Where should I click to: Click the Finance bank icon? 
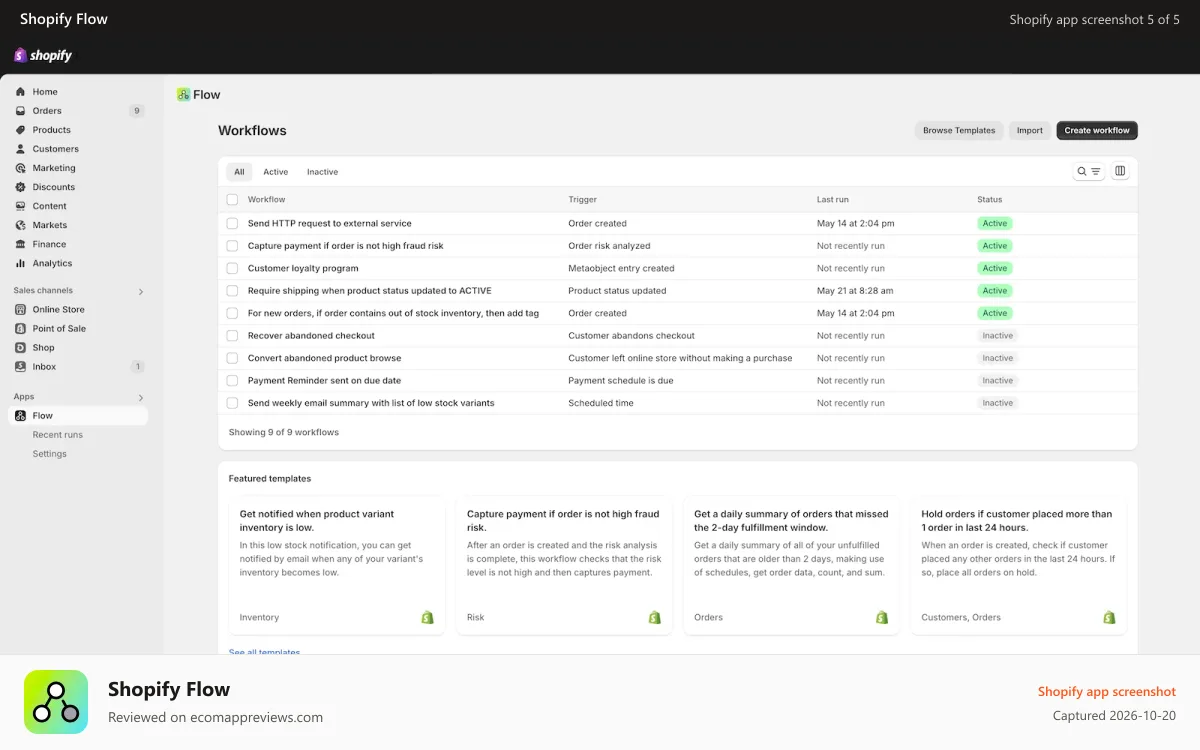point(20,244)
